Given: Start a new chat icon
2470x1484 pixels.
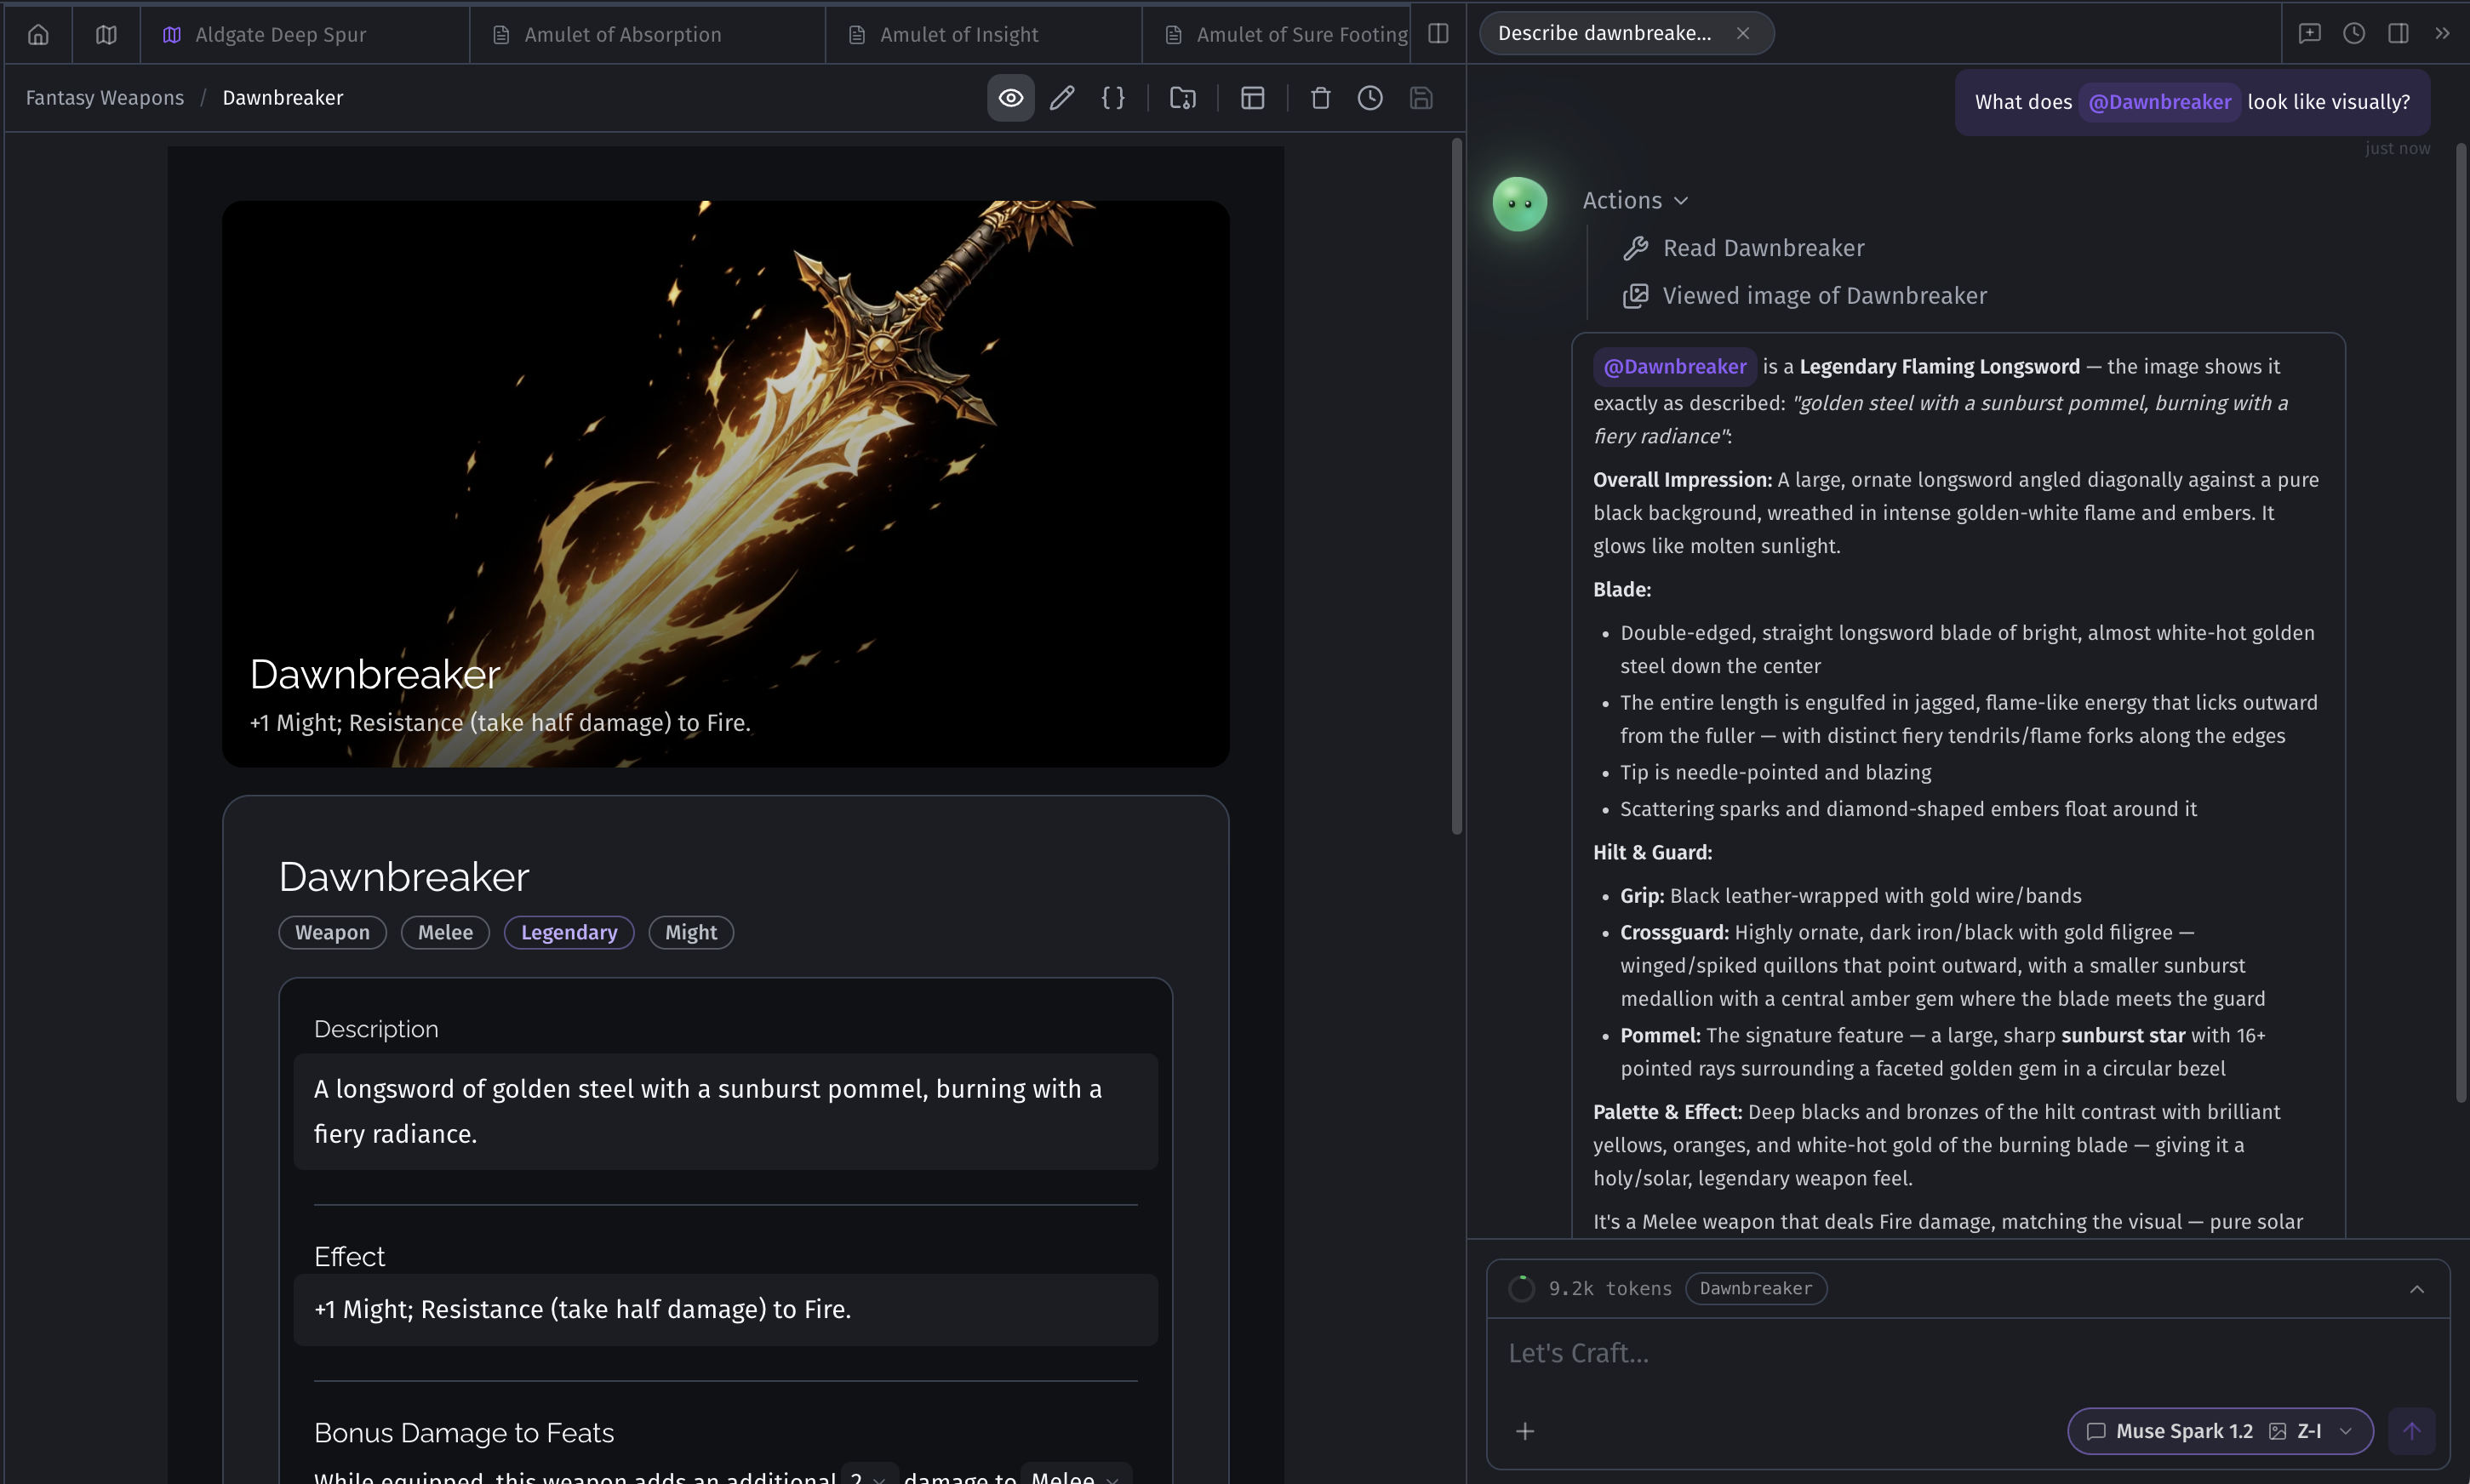Looking at the screenshot, I should [2309, 34].
